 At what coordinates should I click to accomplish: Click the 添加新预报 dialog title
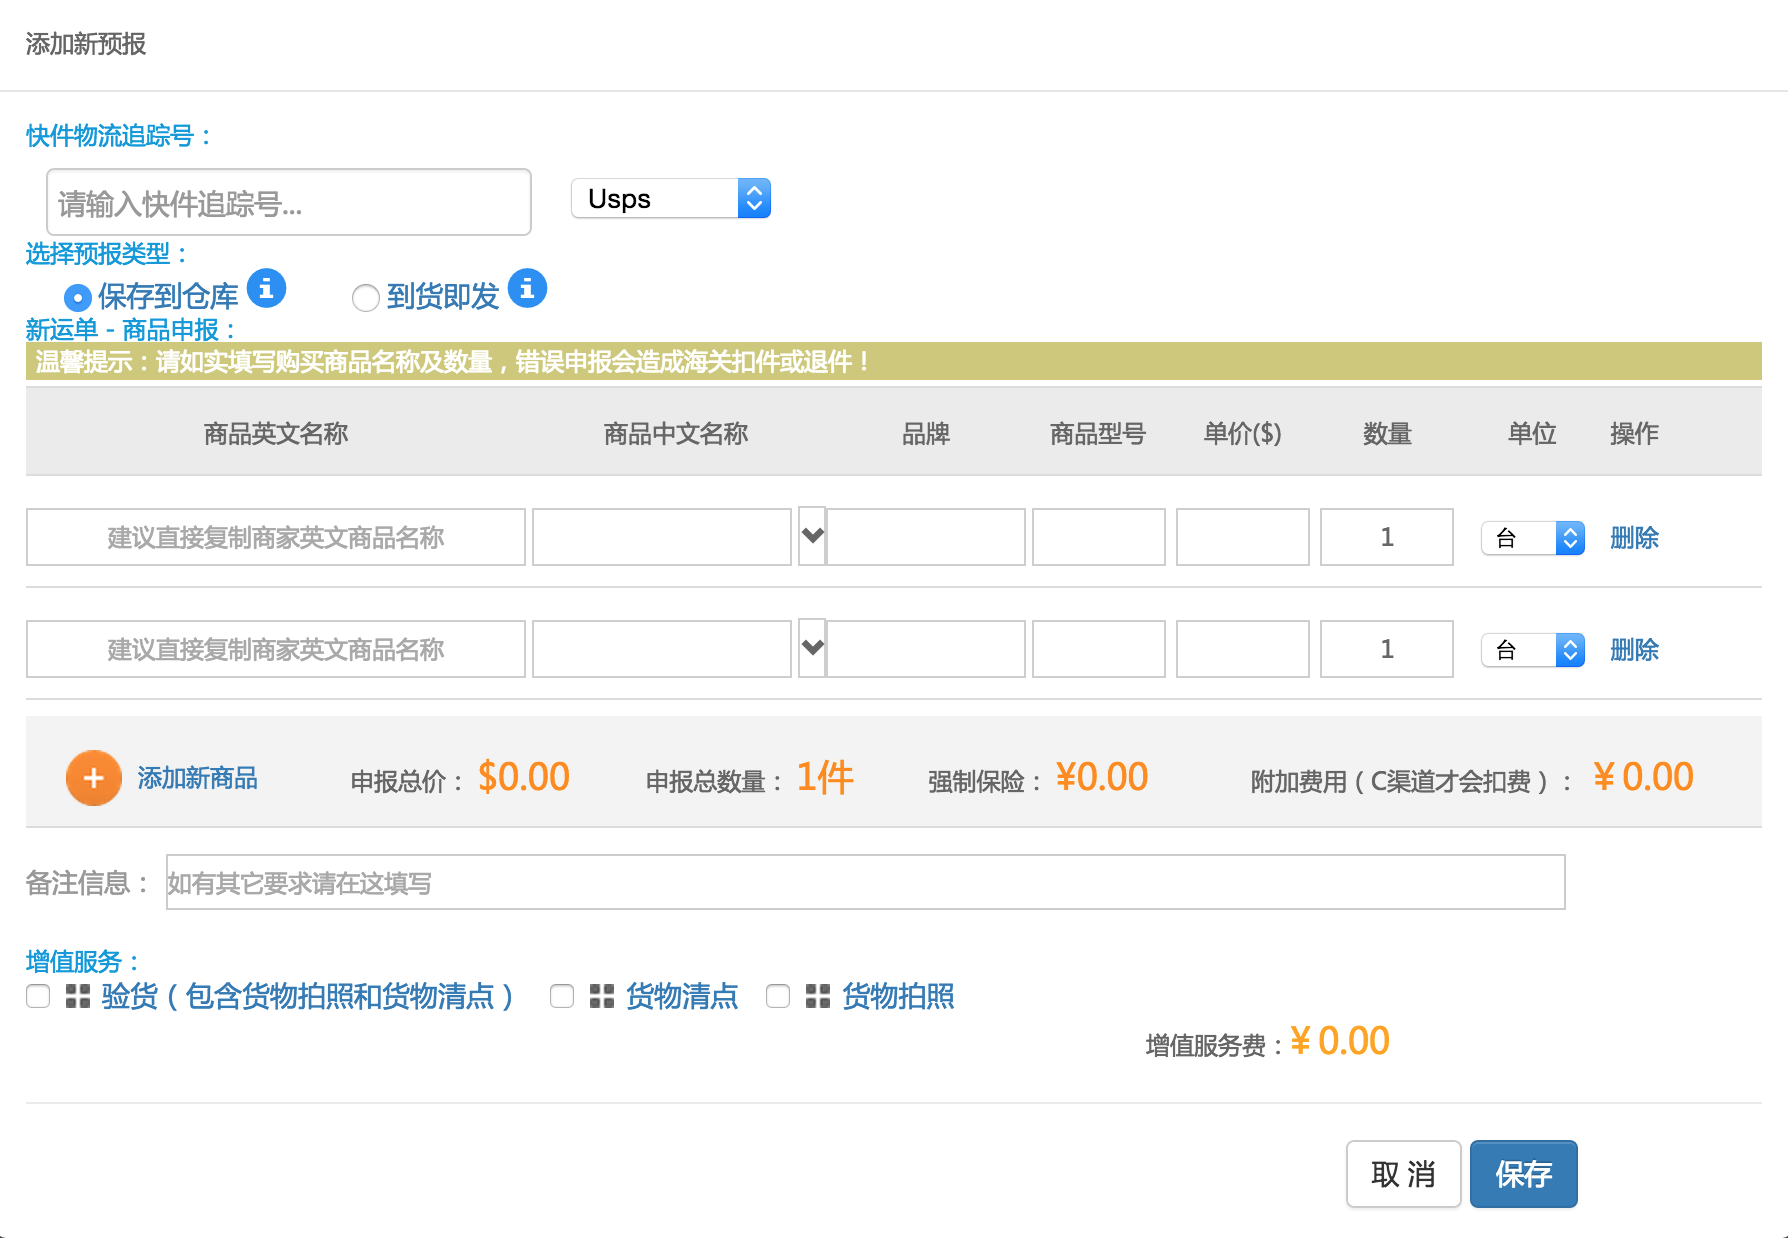click(86, 44)
